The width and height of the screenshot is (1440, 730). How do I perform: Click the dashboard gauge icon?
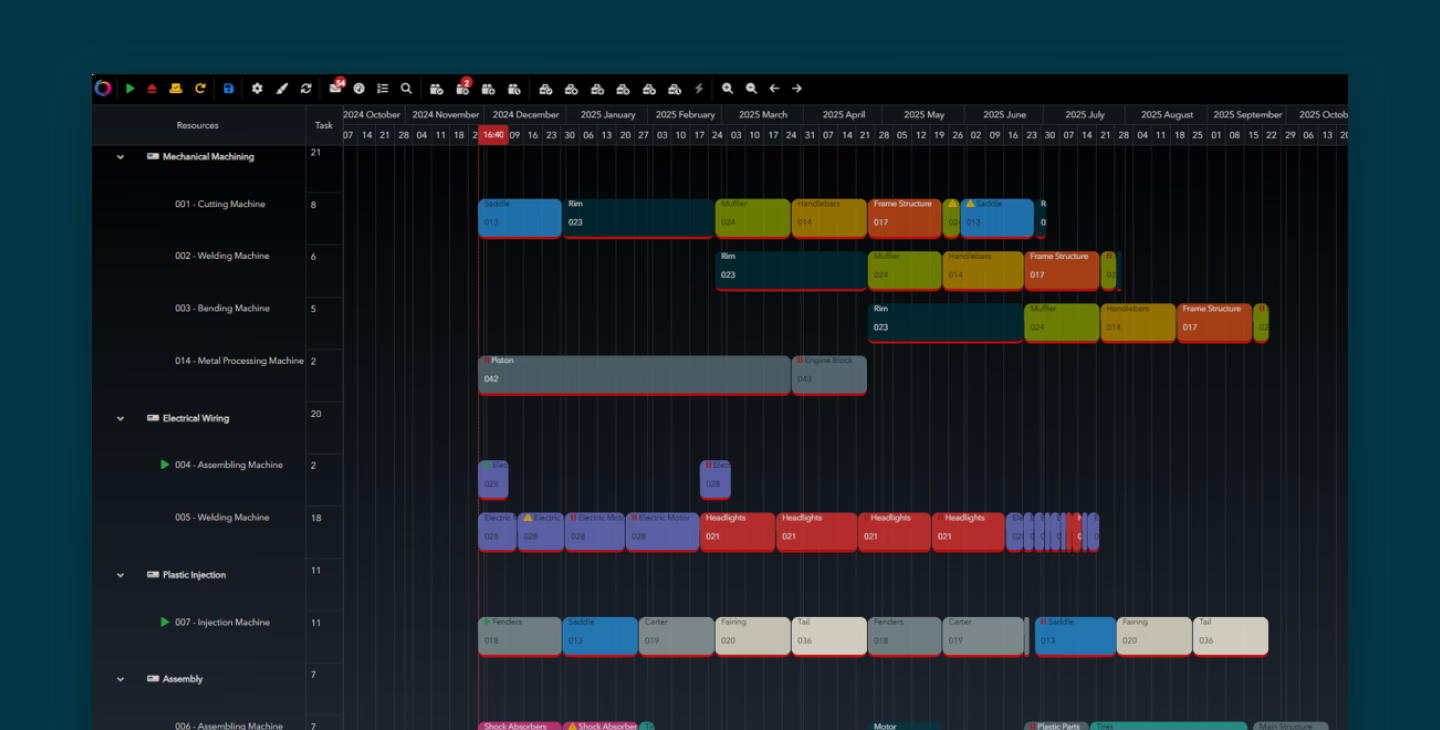(359, 88)
